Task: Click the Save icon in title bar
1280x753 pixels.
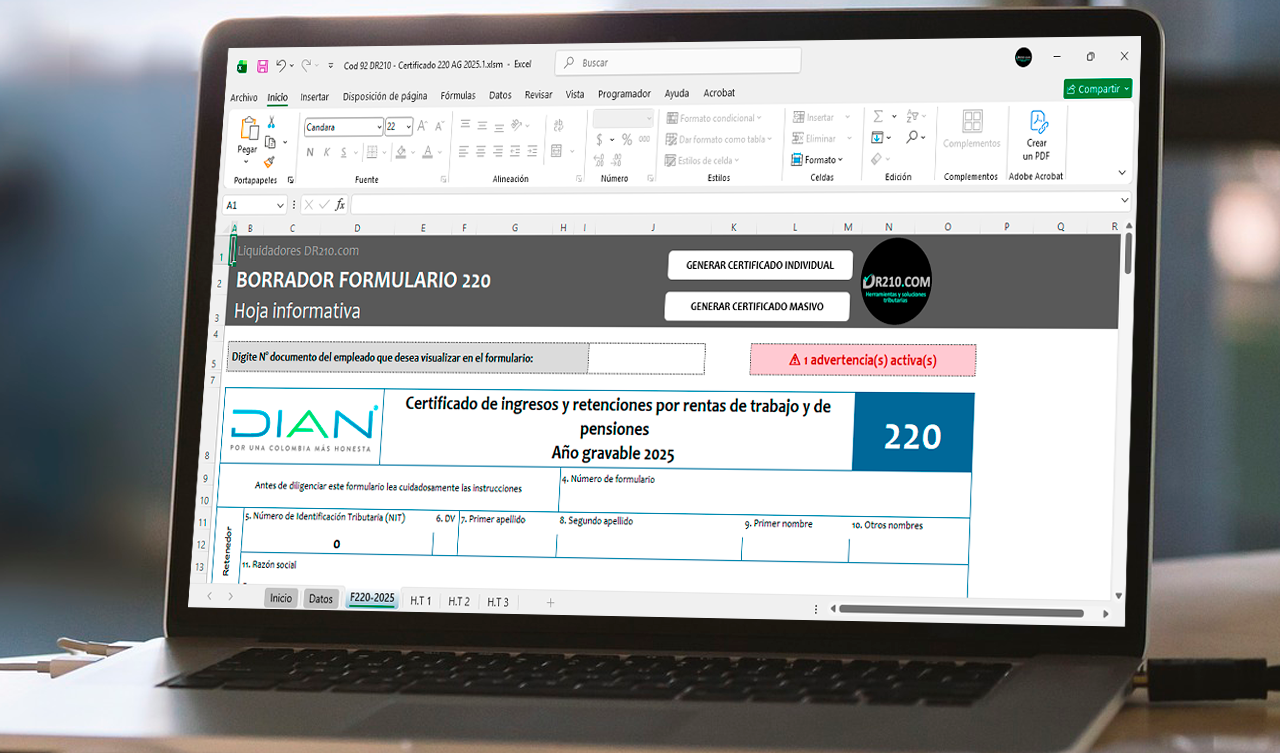Action: [x=262, y=66]
